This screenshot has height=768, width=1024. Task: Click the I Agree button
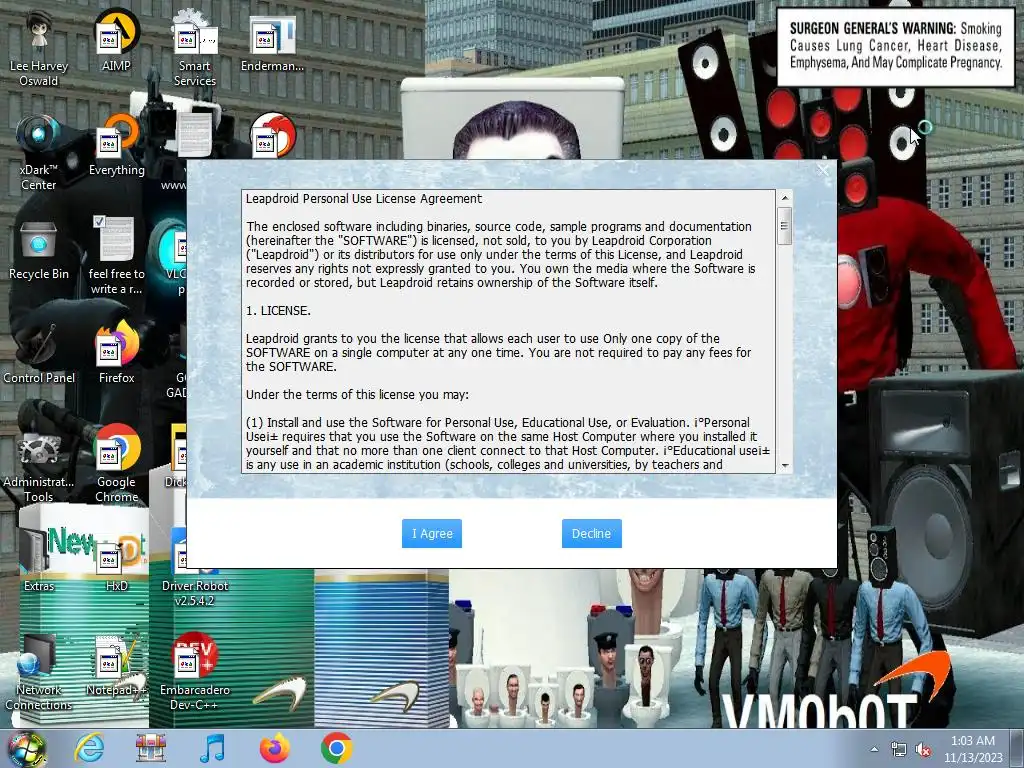[x=432, y=534]
